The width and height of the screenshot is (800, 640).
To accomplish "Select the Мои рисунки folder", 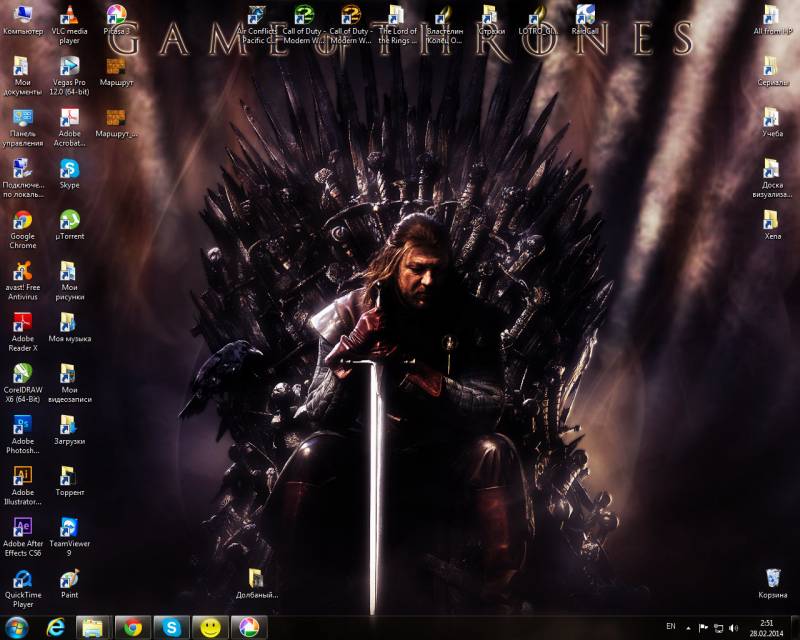I will (x=69, y=281).
